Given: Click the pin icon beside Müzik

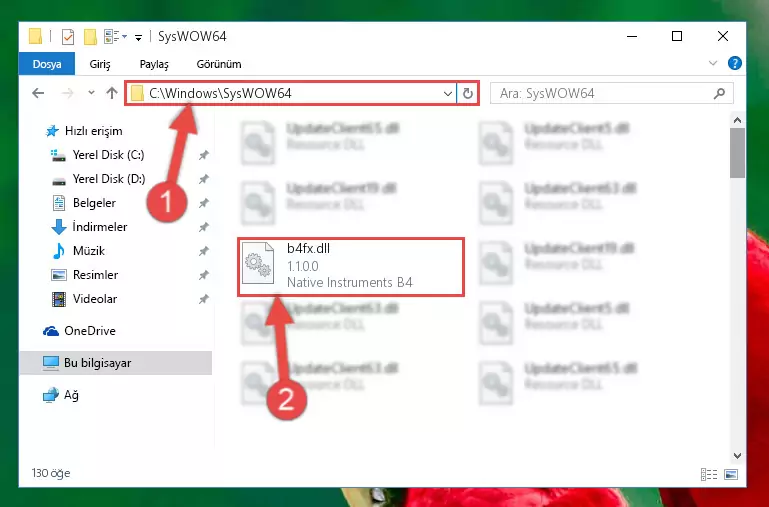Looking at the screenshot, I should [204, 251].
